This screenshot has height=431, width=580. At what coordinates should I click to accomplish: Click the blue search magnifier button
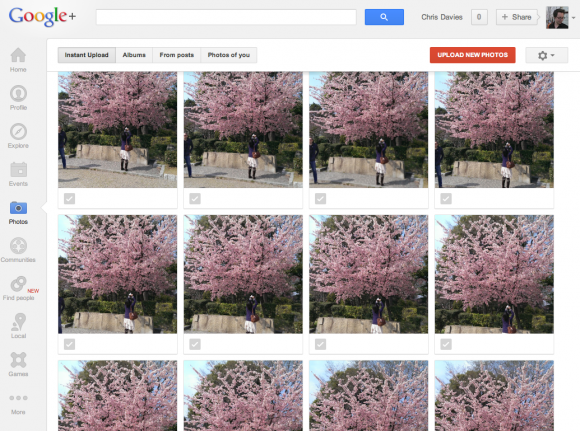click(x=384, y=17)
